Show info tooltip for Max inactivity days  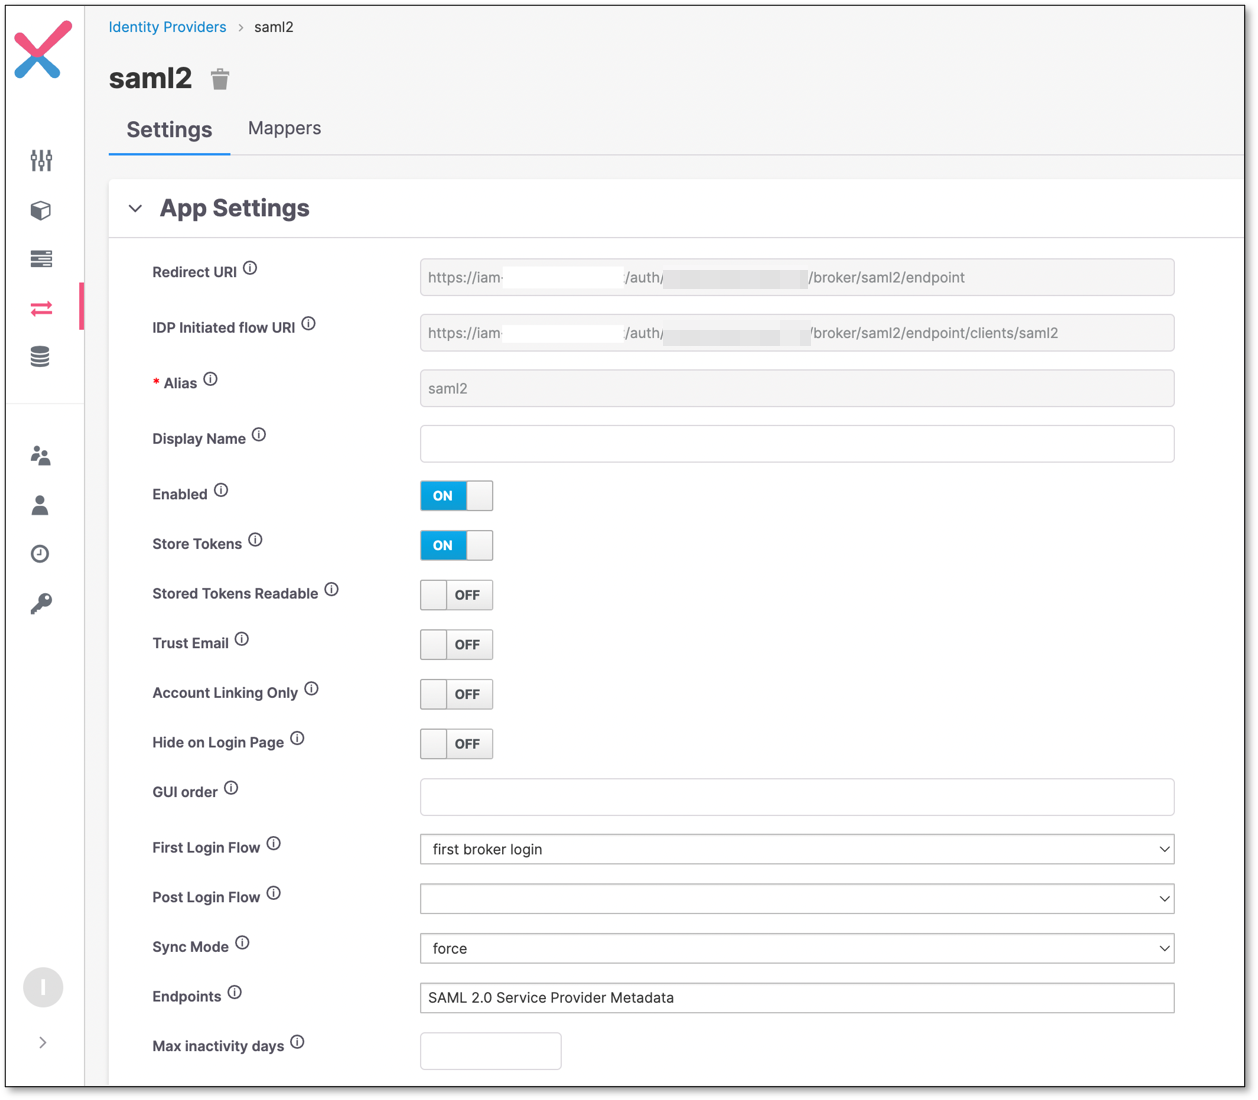[x=297, y=1042]
